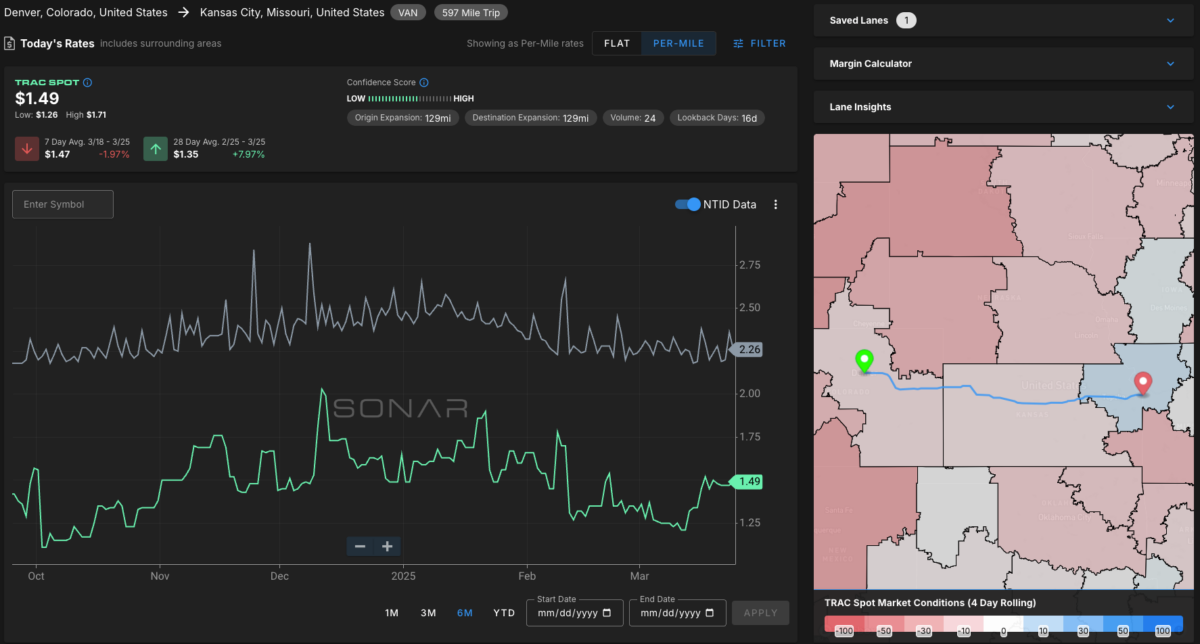Click the TRAC SPOT info icon
The height and width of the screenshot is (644, 1200).
(x=88, y=82)
